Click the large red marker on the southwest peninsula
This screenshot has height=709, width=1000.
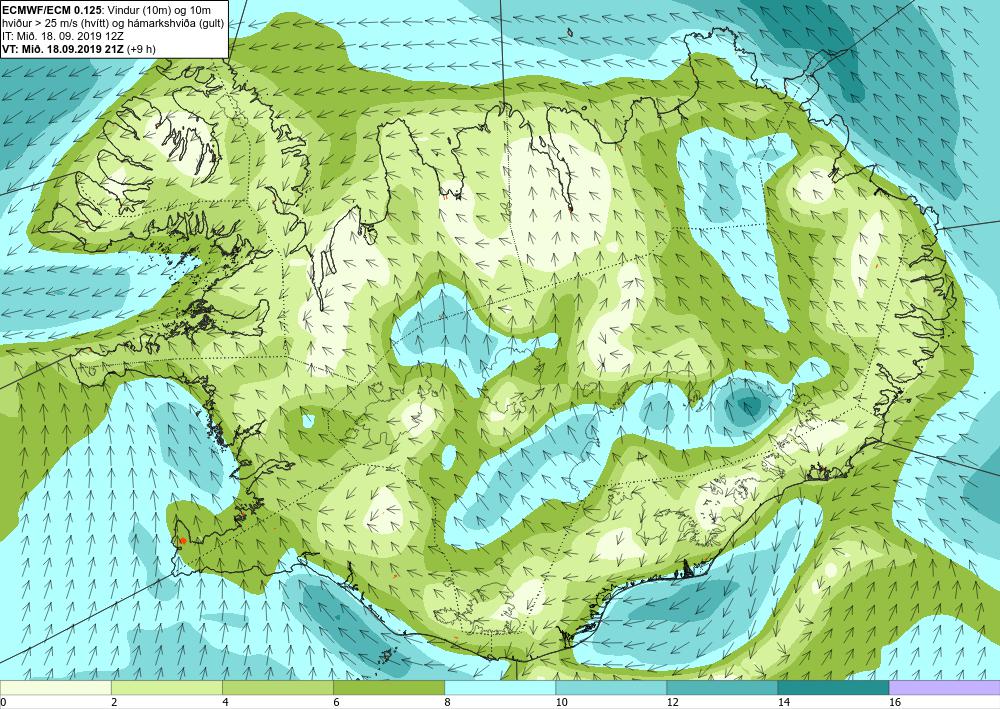[x=183, y=540]
